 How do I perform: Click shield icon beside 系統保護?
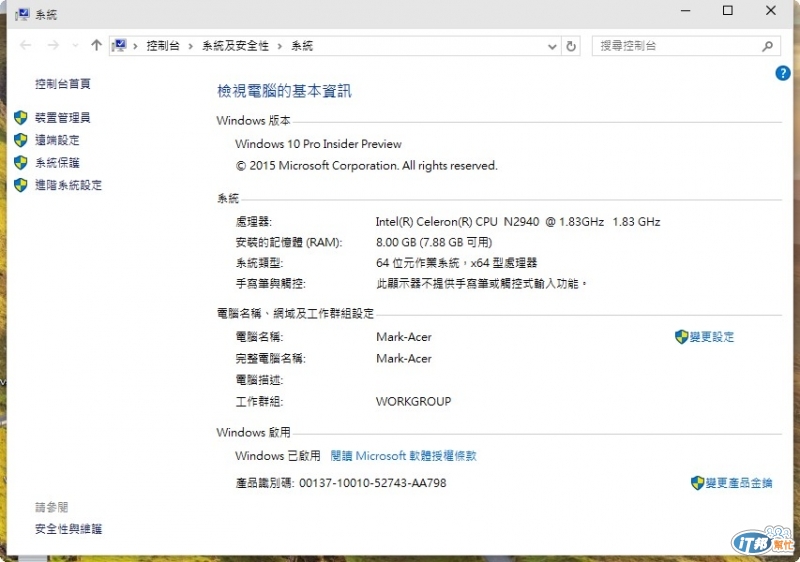[20, 163]
